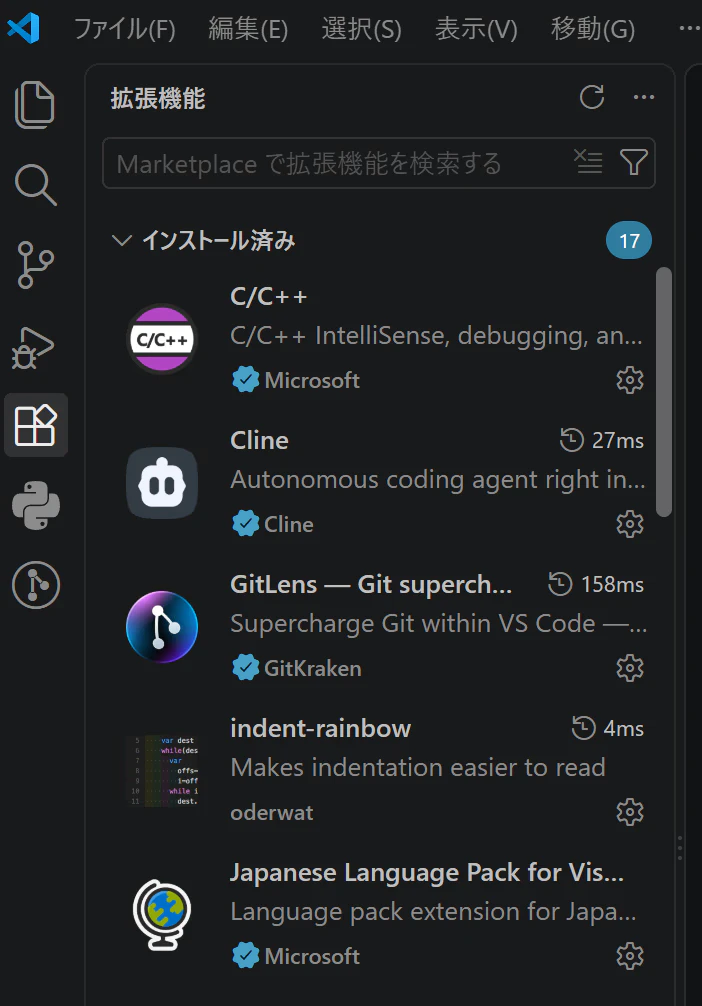Select the indent-rainbow extension title

(320, 729)
